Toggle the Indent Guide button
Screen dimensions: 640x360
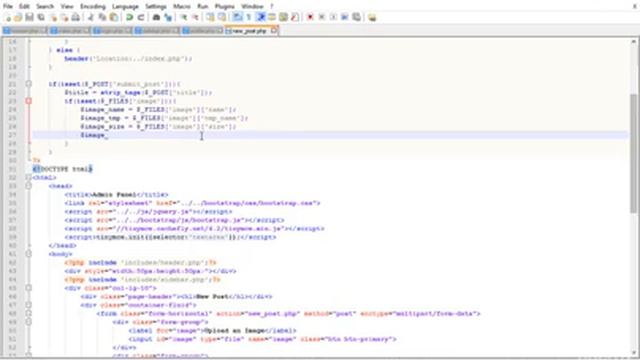click(x=261, y=17)
